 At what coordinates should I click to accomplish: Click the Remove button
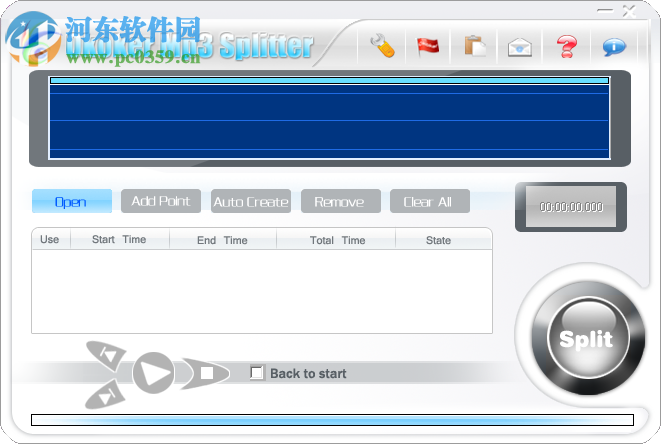coord(341,201)
